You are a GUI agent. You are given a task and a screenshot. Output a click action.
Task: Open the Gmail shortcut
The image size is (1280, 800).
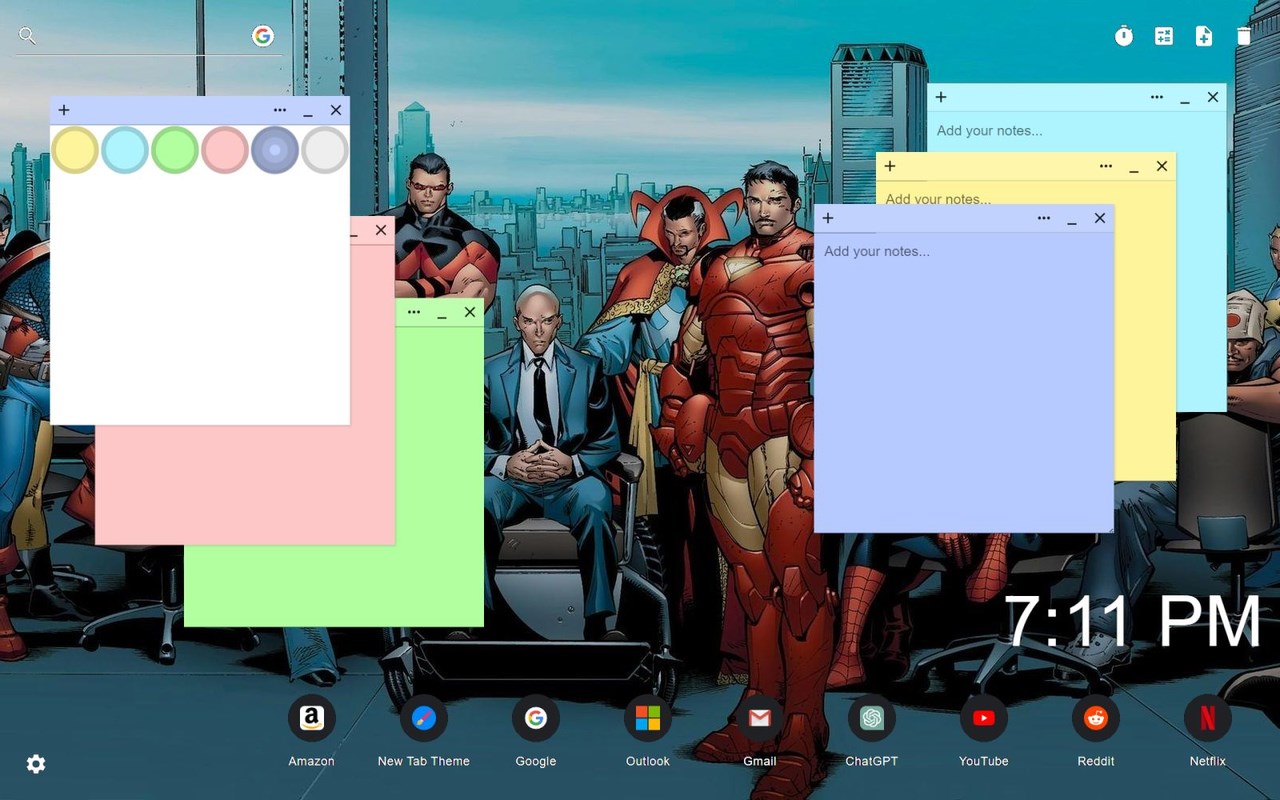click(760, 718)
